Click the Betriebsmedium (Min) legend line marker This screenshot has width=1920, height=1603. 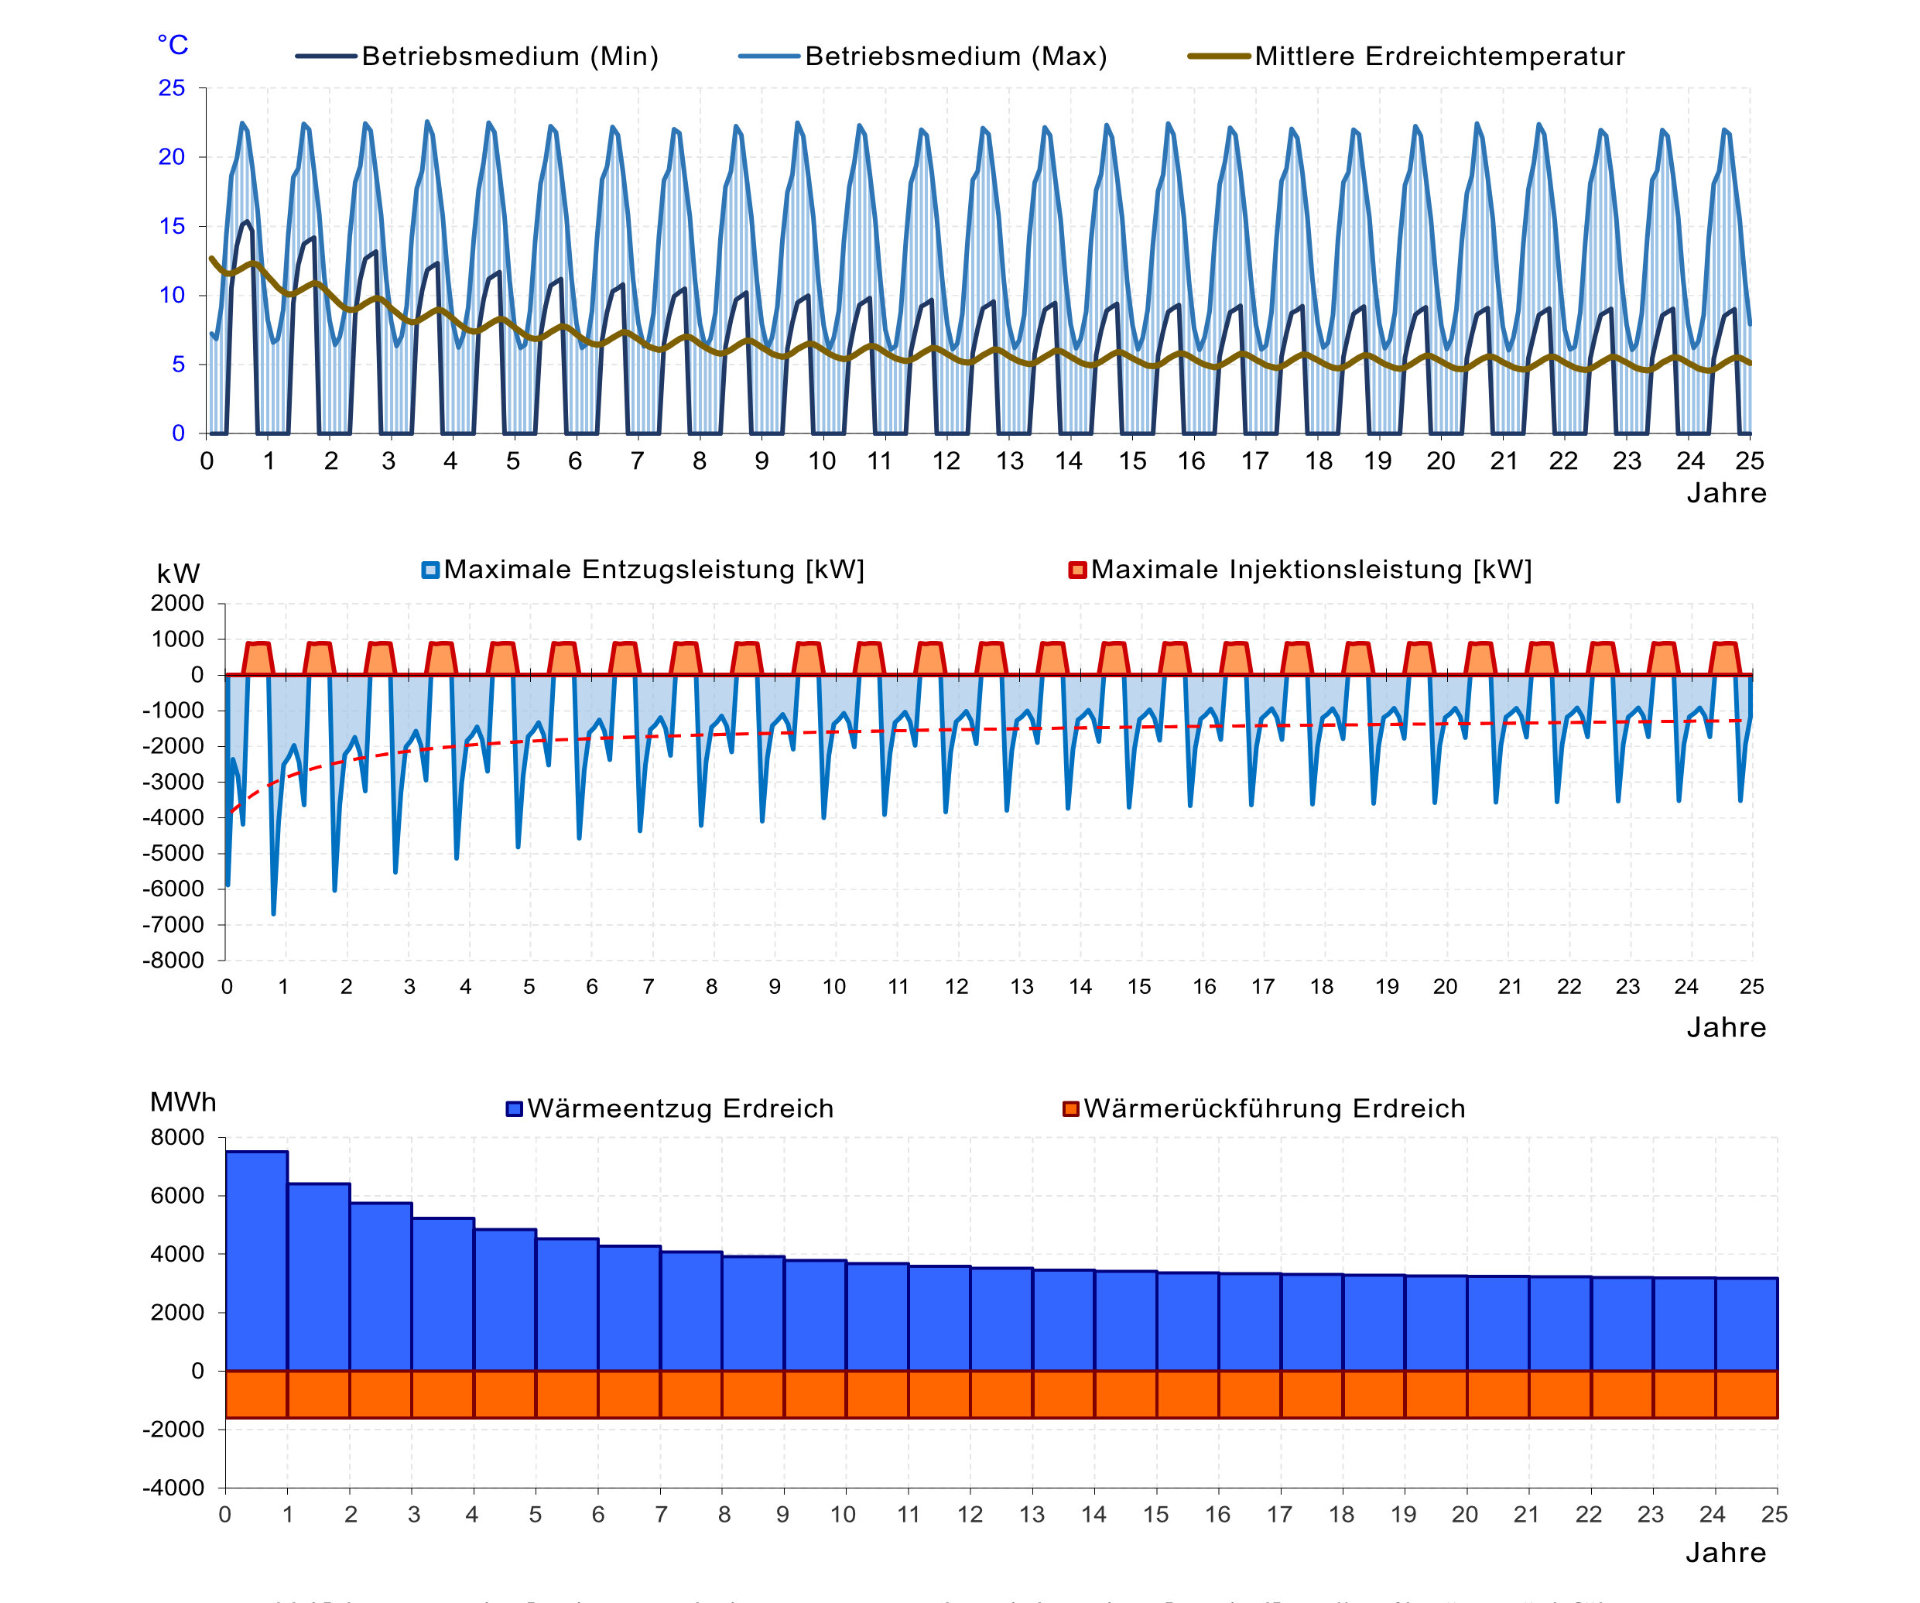pos(326,56)
